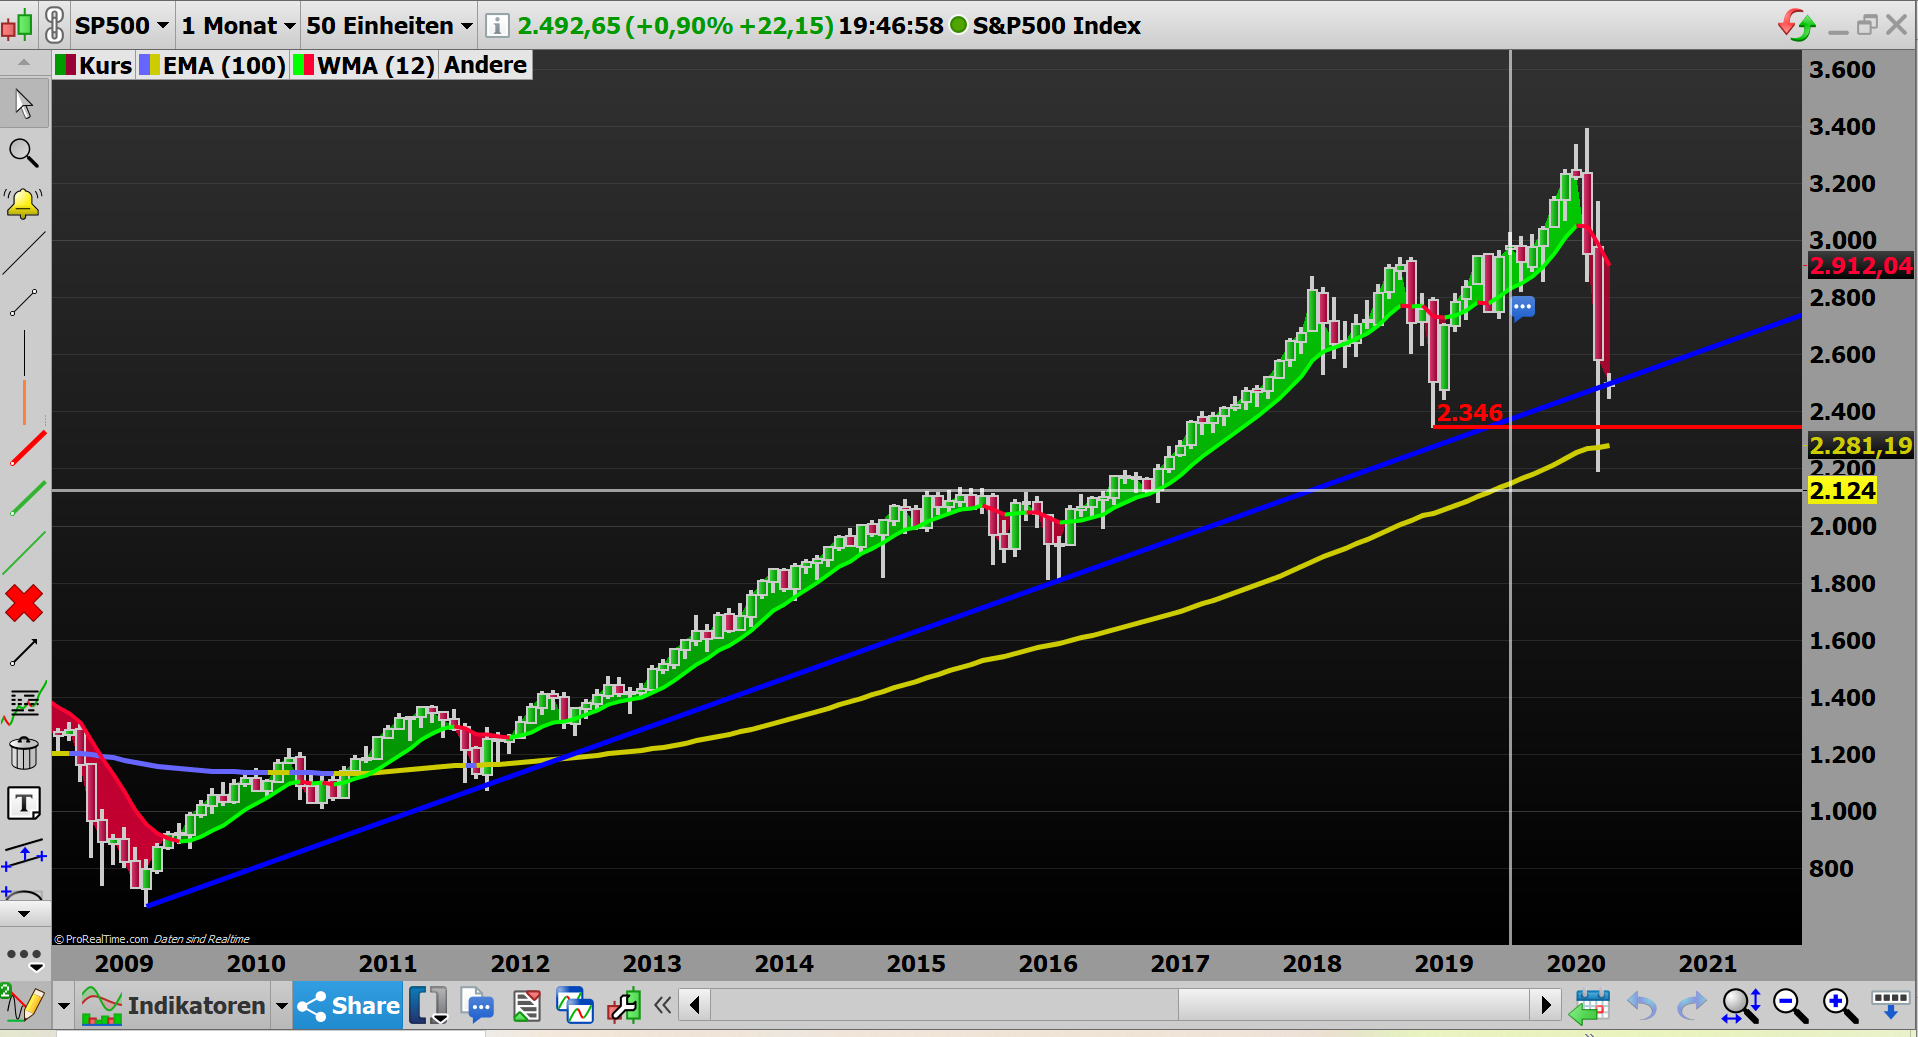Image resolution: width=1918 pixels, height=1037 pixels.
Task: Open chart settings wrench icon
Action: 624,1005
